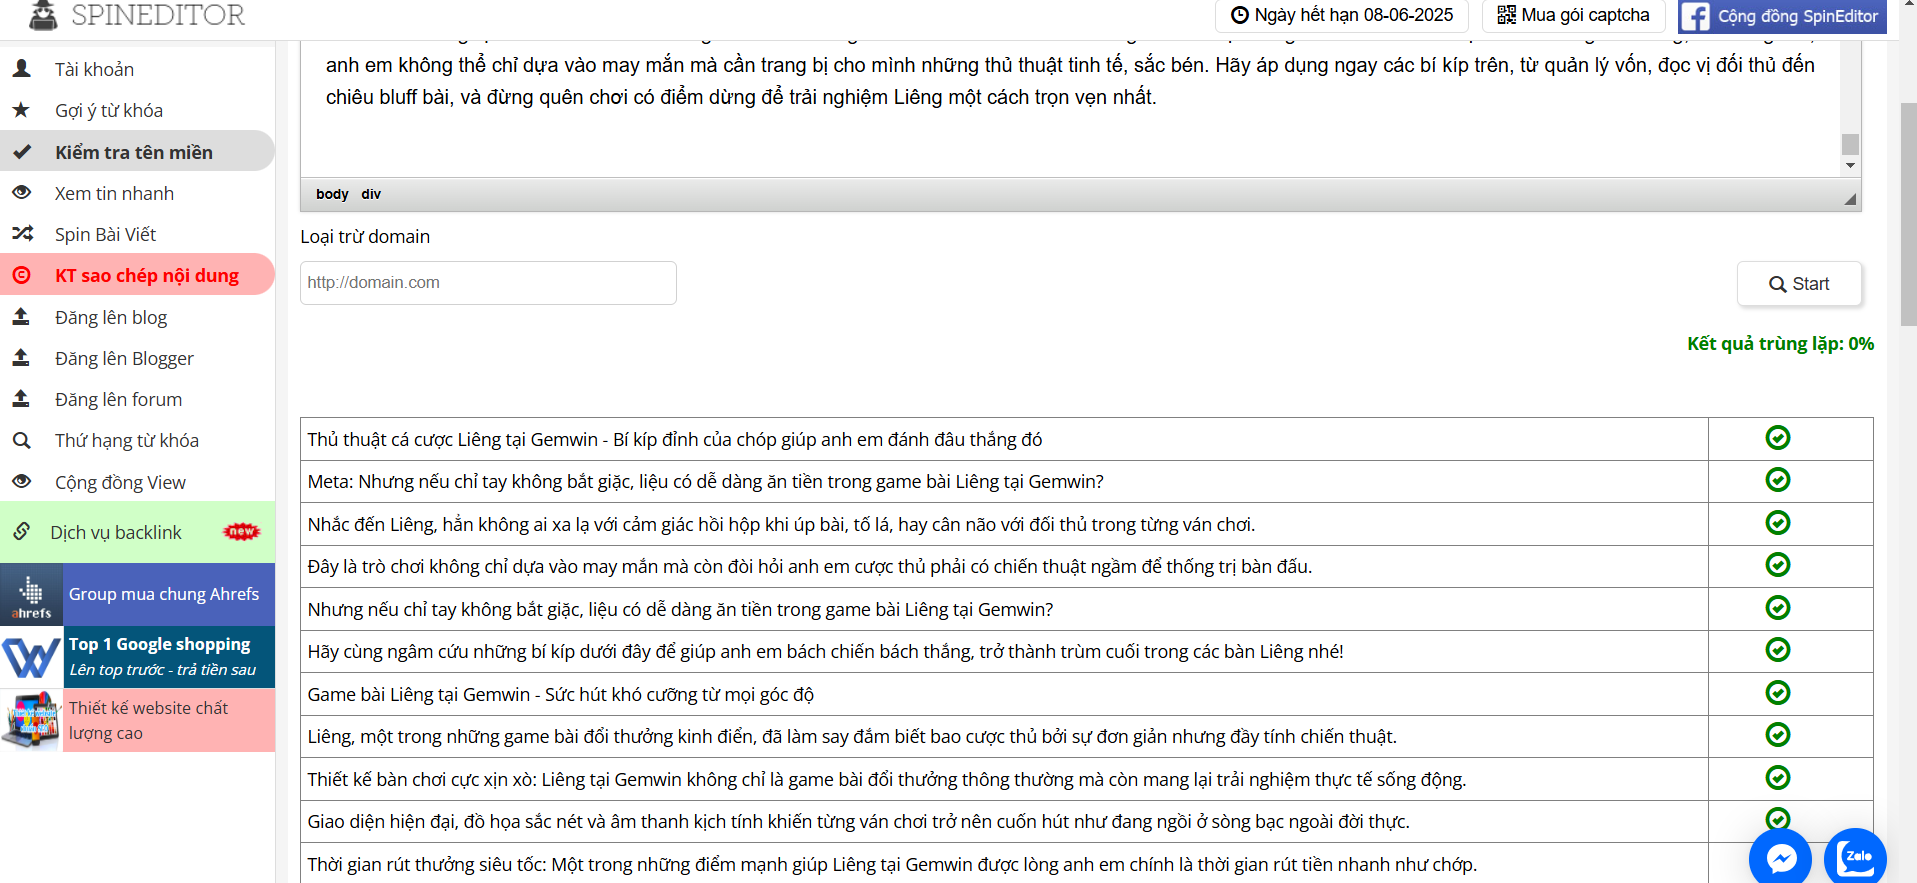Open Group mua chung Ahrefs banner
This screenshot has height=883, width=1917.
137,595
